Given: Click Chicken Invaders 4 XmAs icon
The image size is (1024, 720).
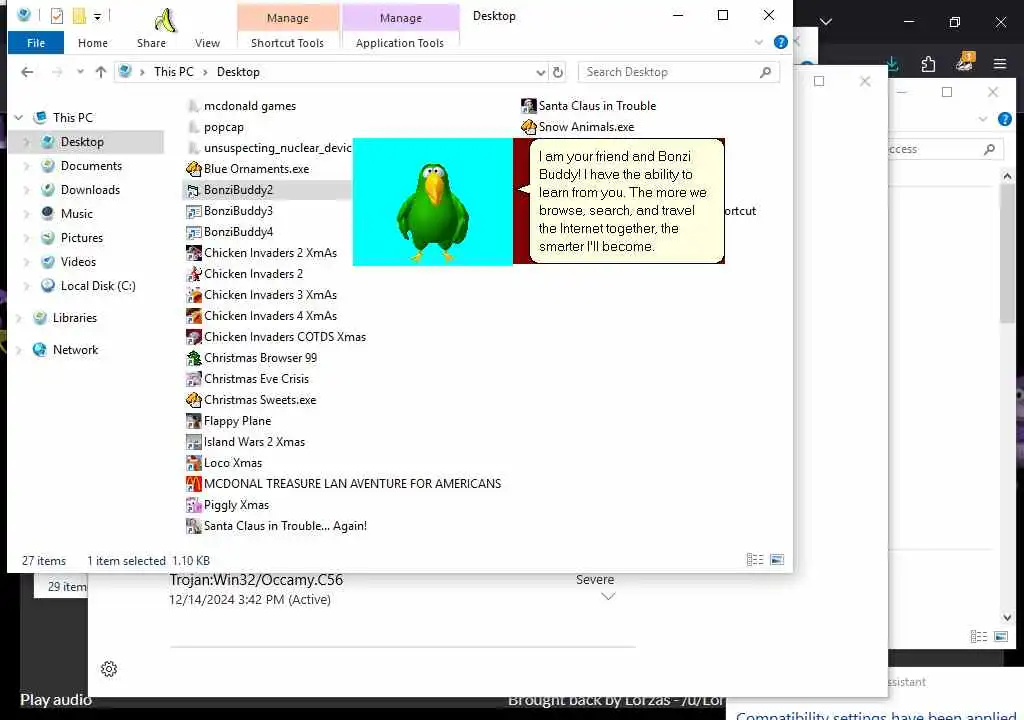Looking at the screenshot, I should pyautogui.click(x=193, y=316).
